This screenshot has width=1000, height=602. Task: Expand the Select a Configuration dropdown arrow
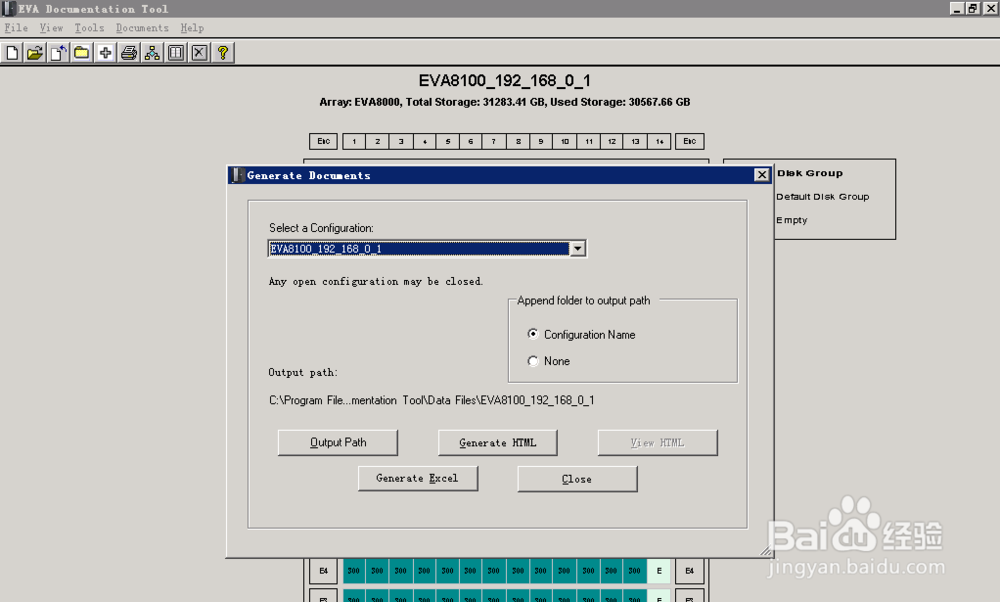[x=578, y=249]
